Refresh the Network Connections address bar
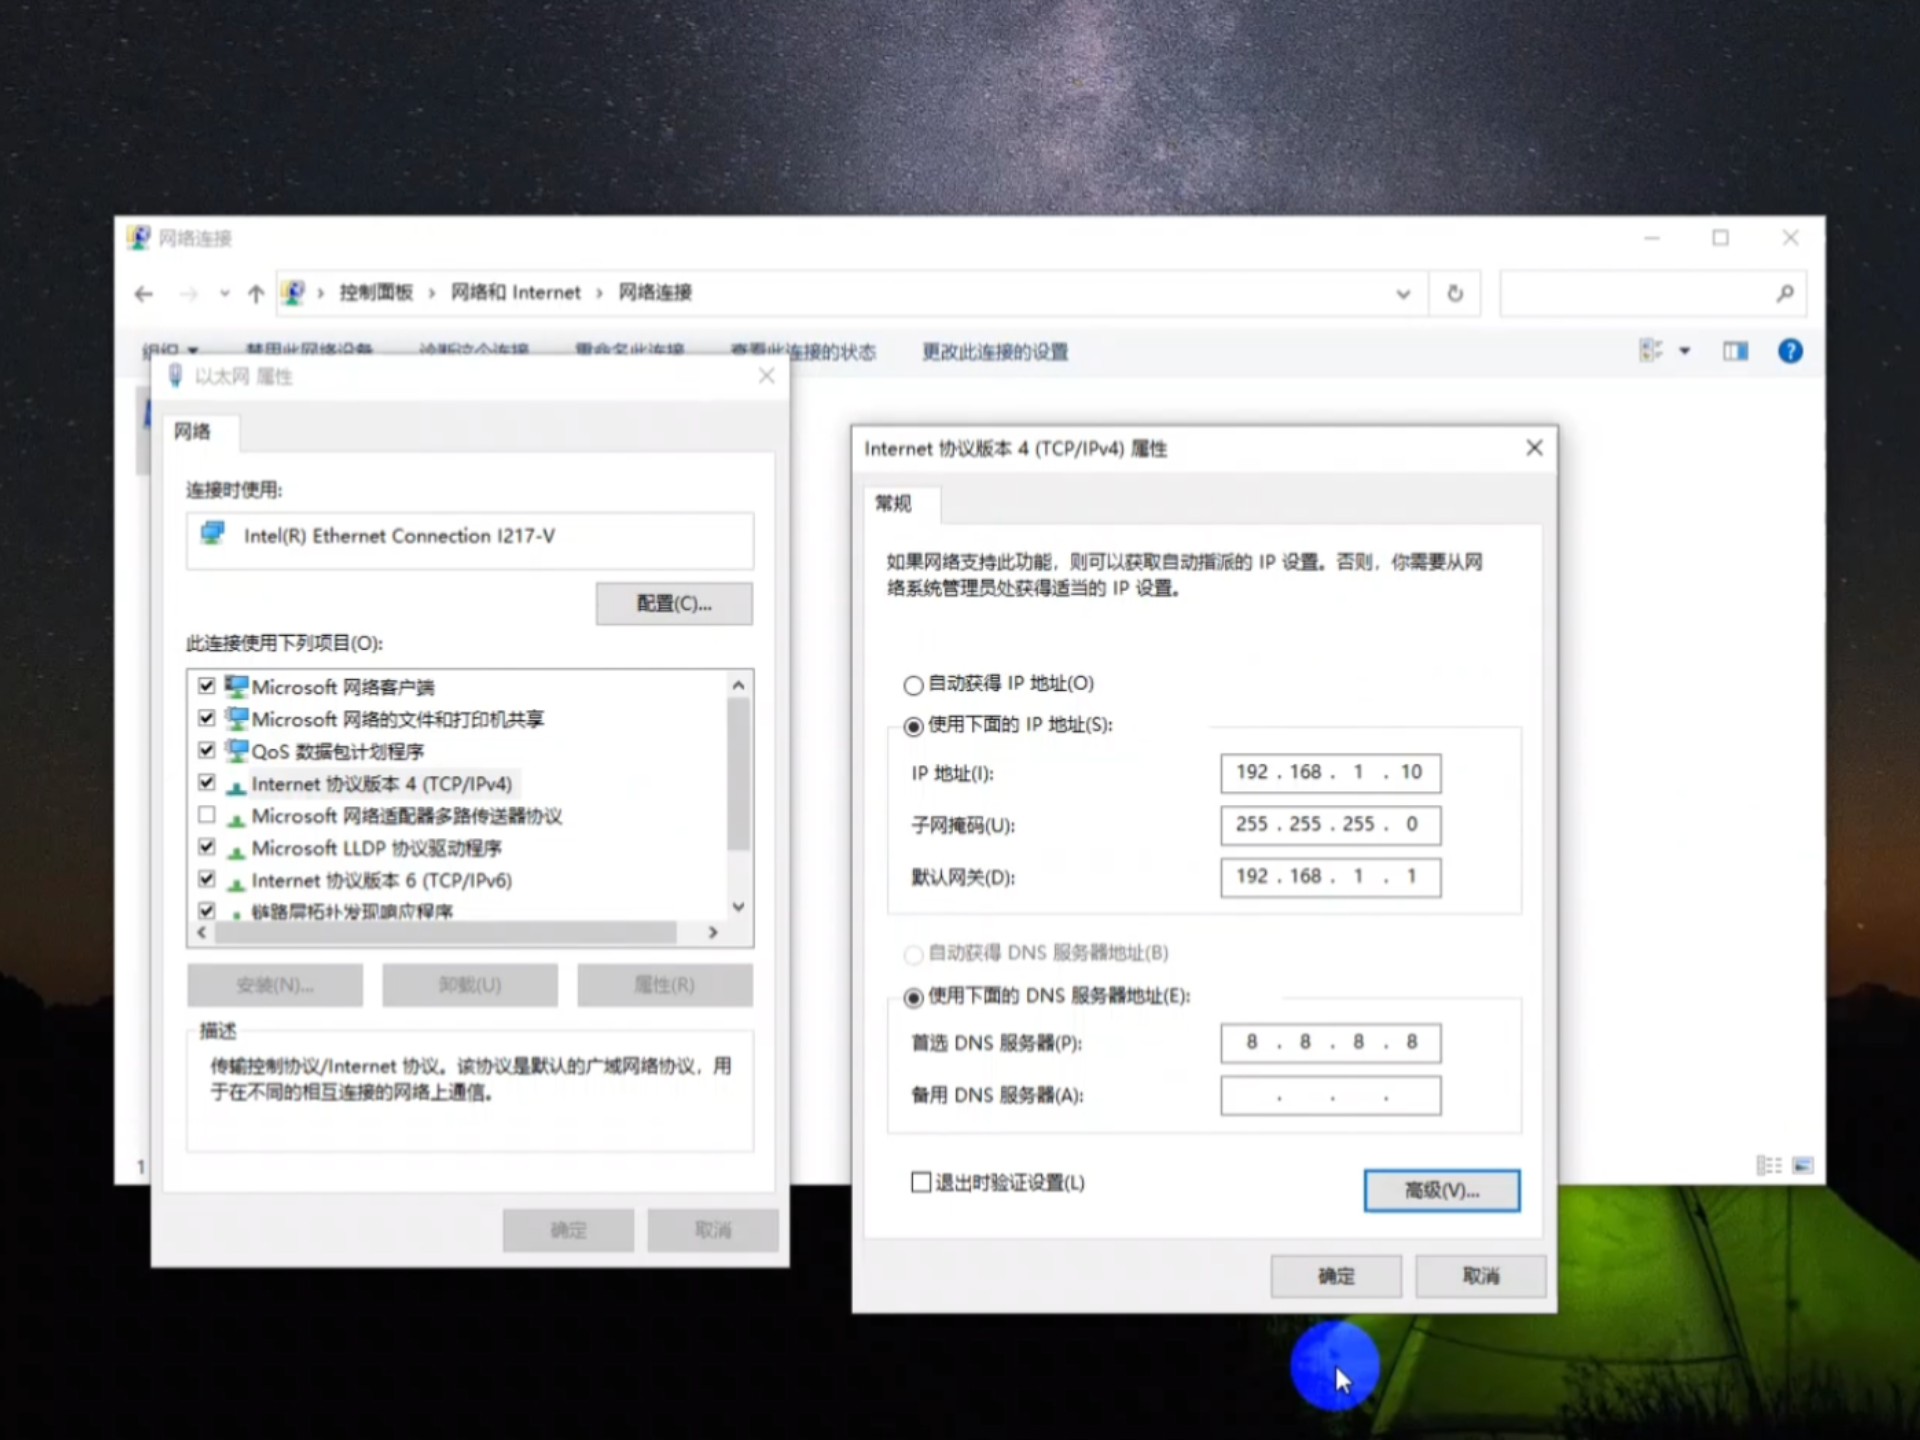This screenshot has height=1440, width=1920. point(1455,293)
